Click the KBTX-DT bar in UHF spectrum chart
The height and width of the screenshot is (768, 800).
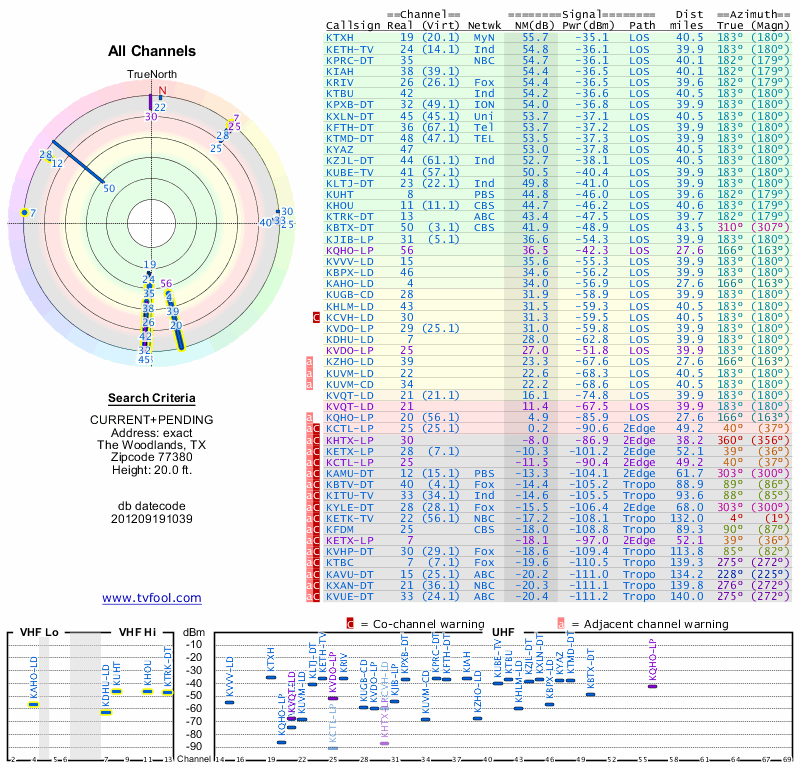point(590,693)
